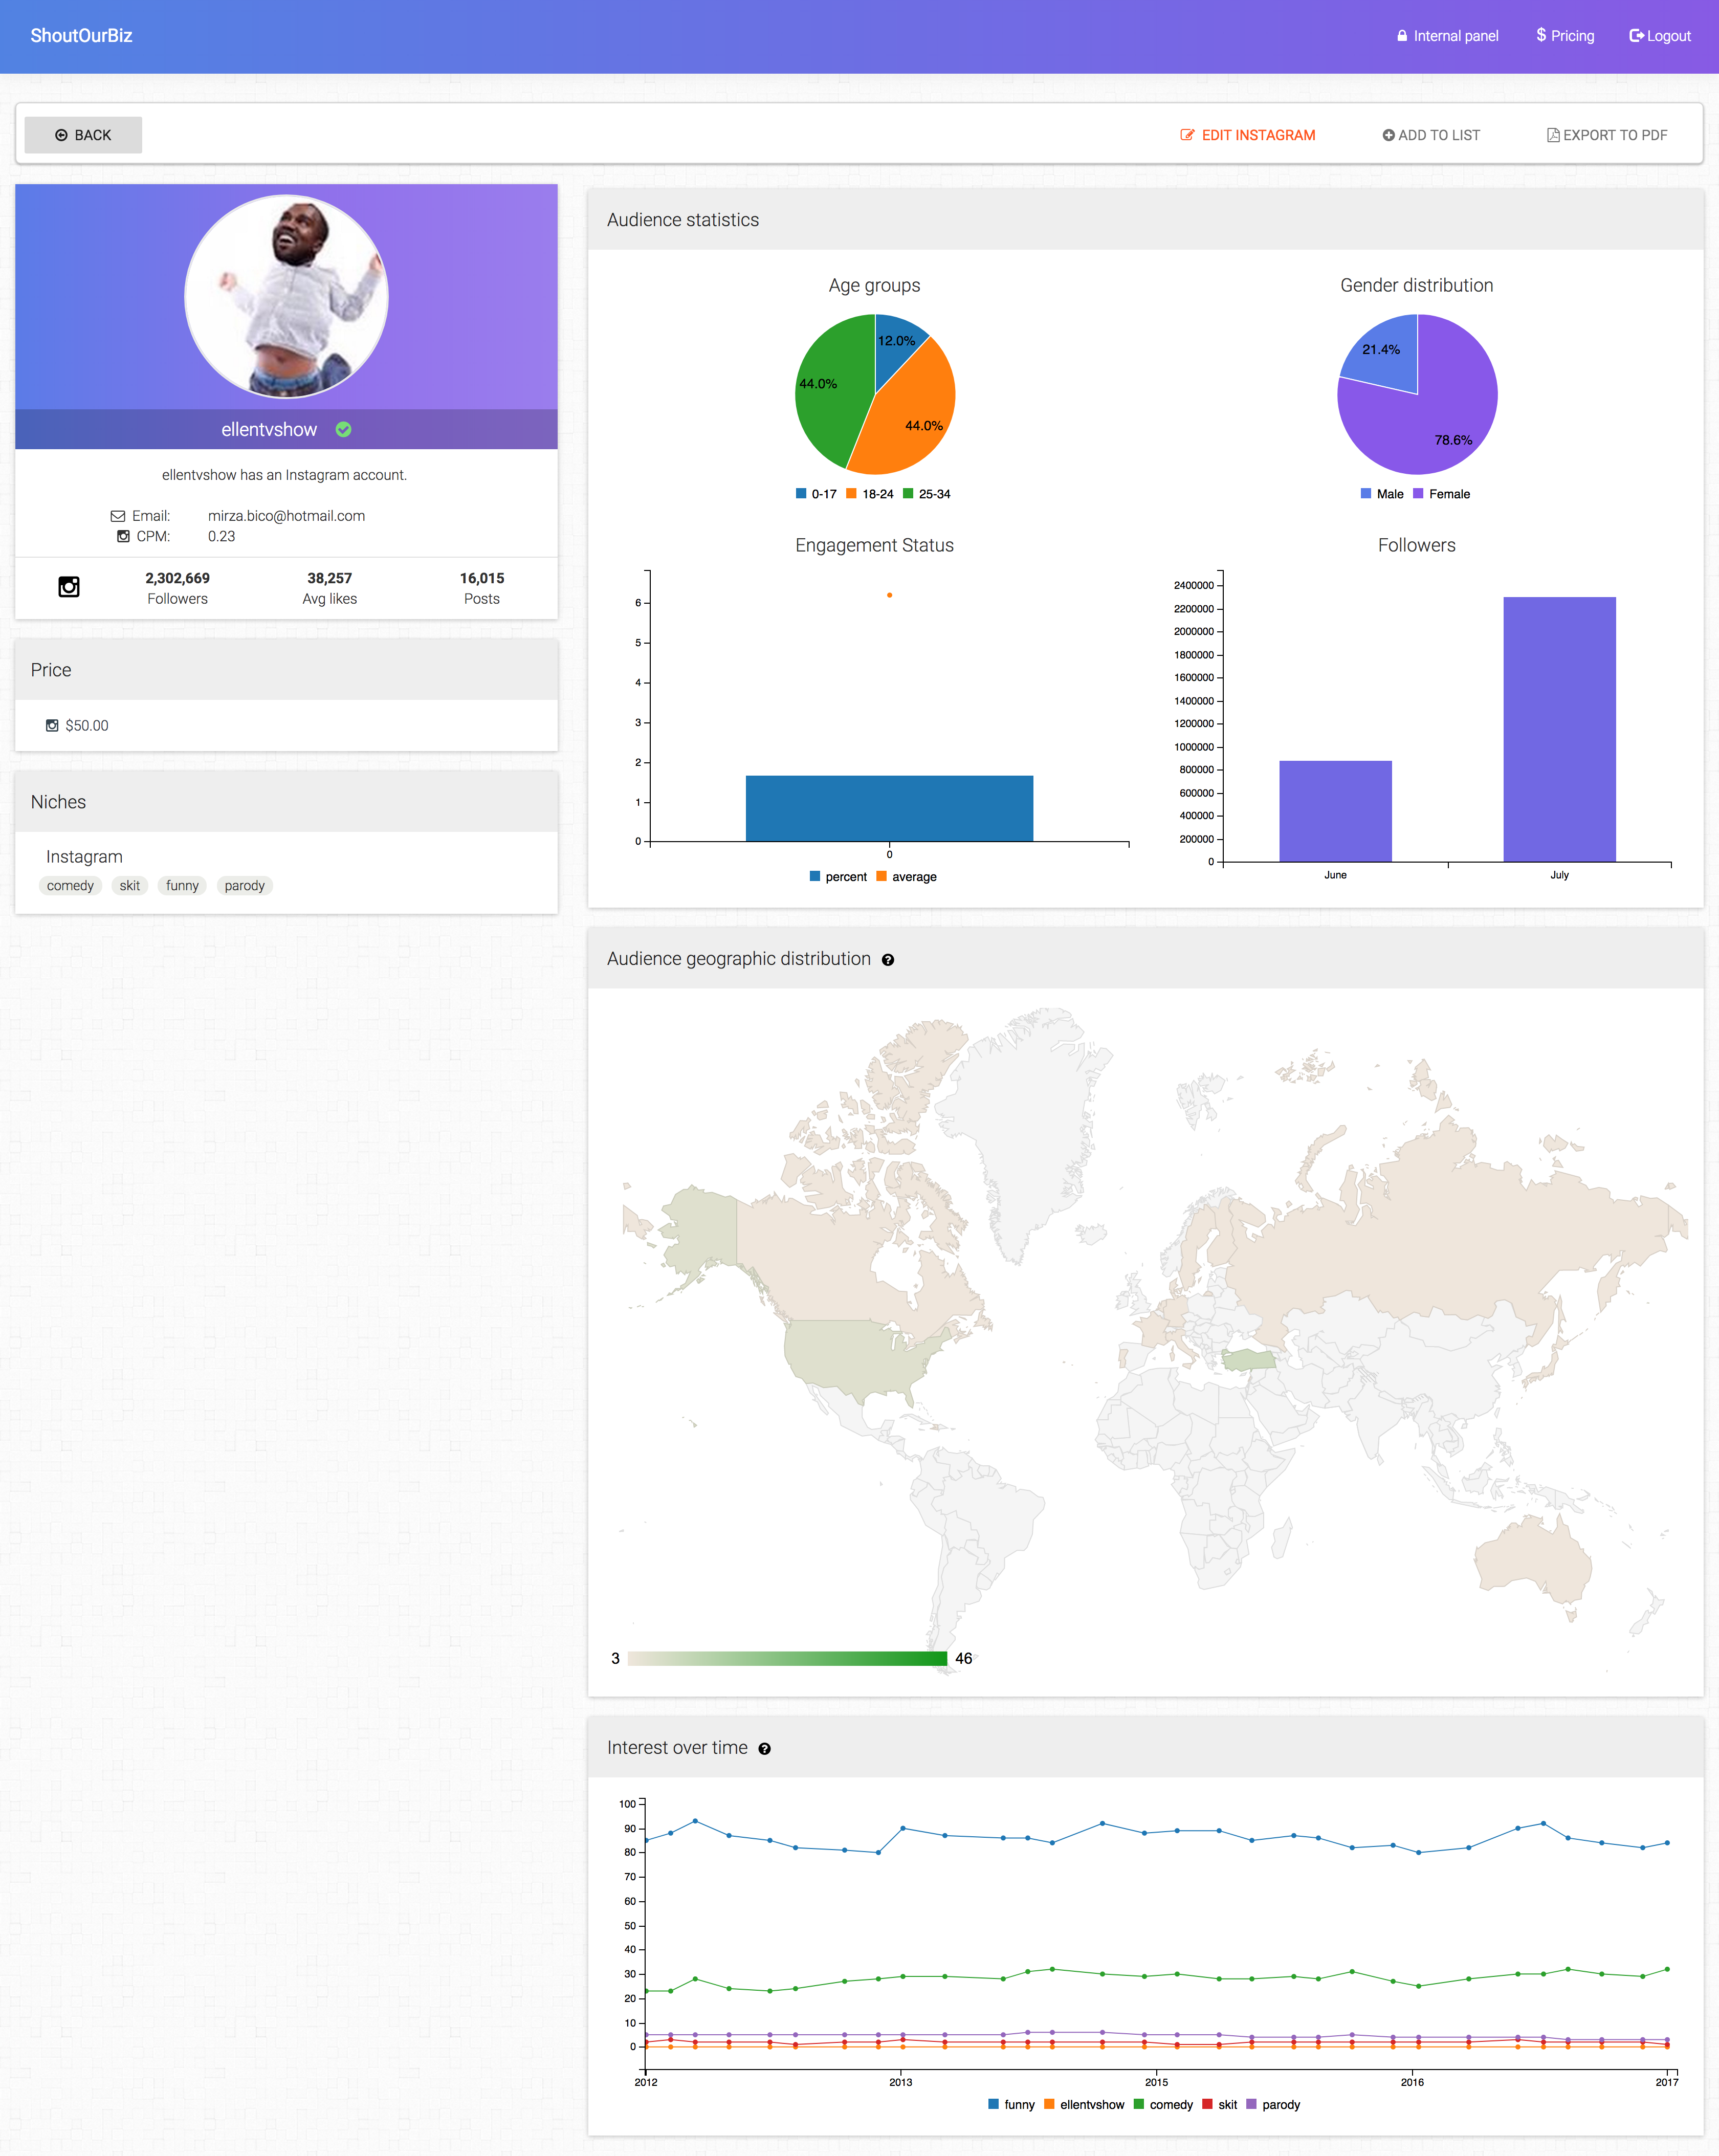Click the verified checkmark badge beside ellentvshow

(x=343, y=429)
